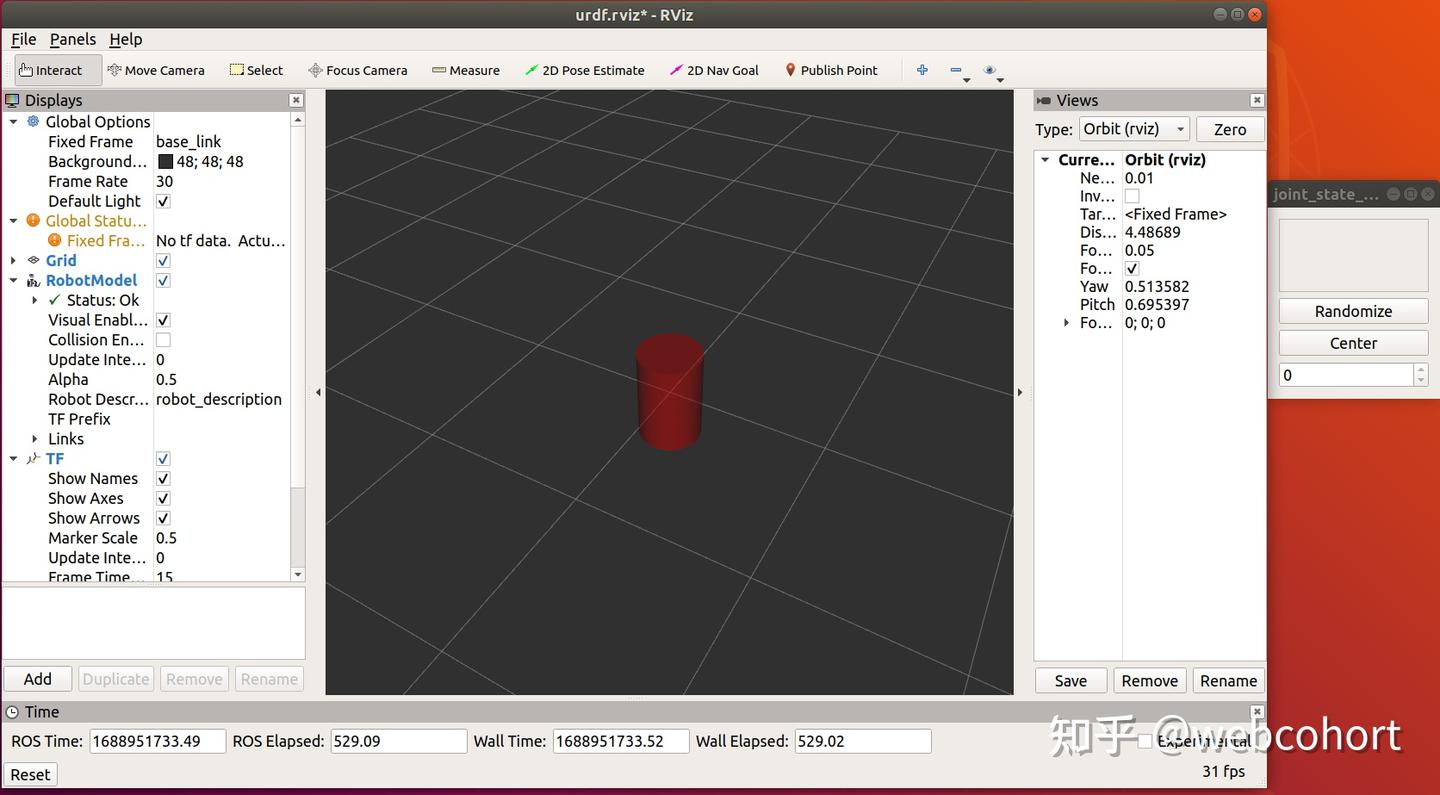
Task: Open the File menu
Action: 24,39
